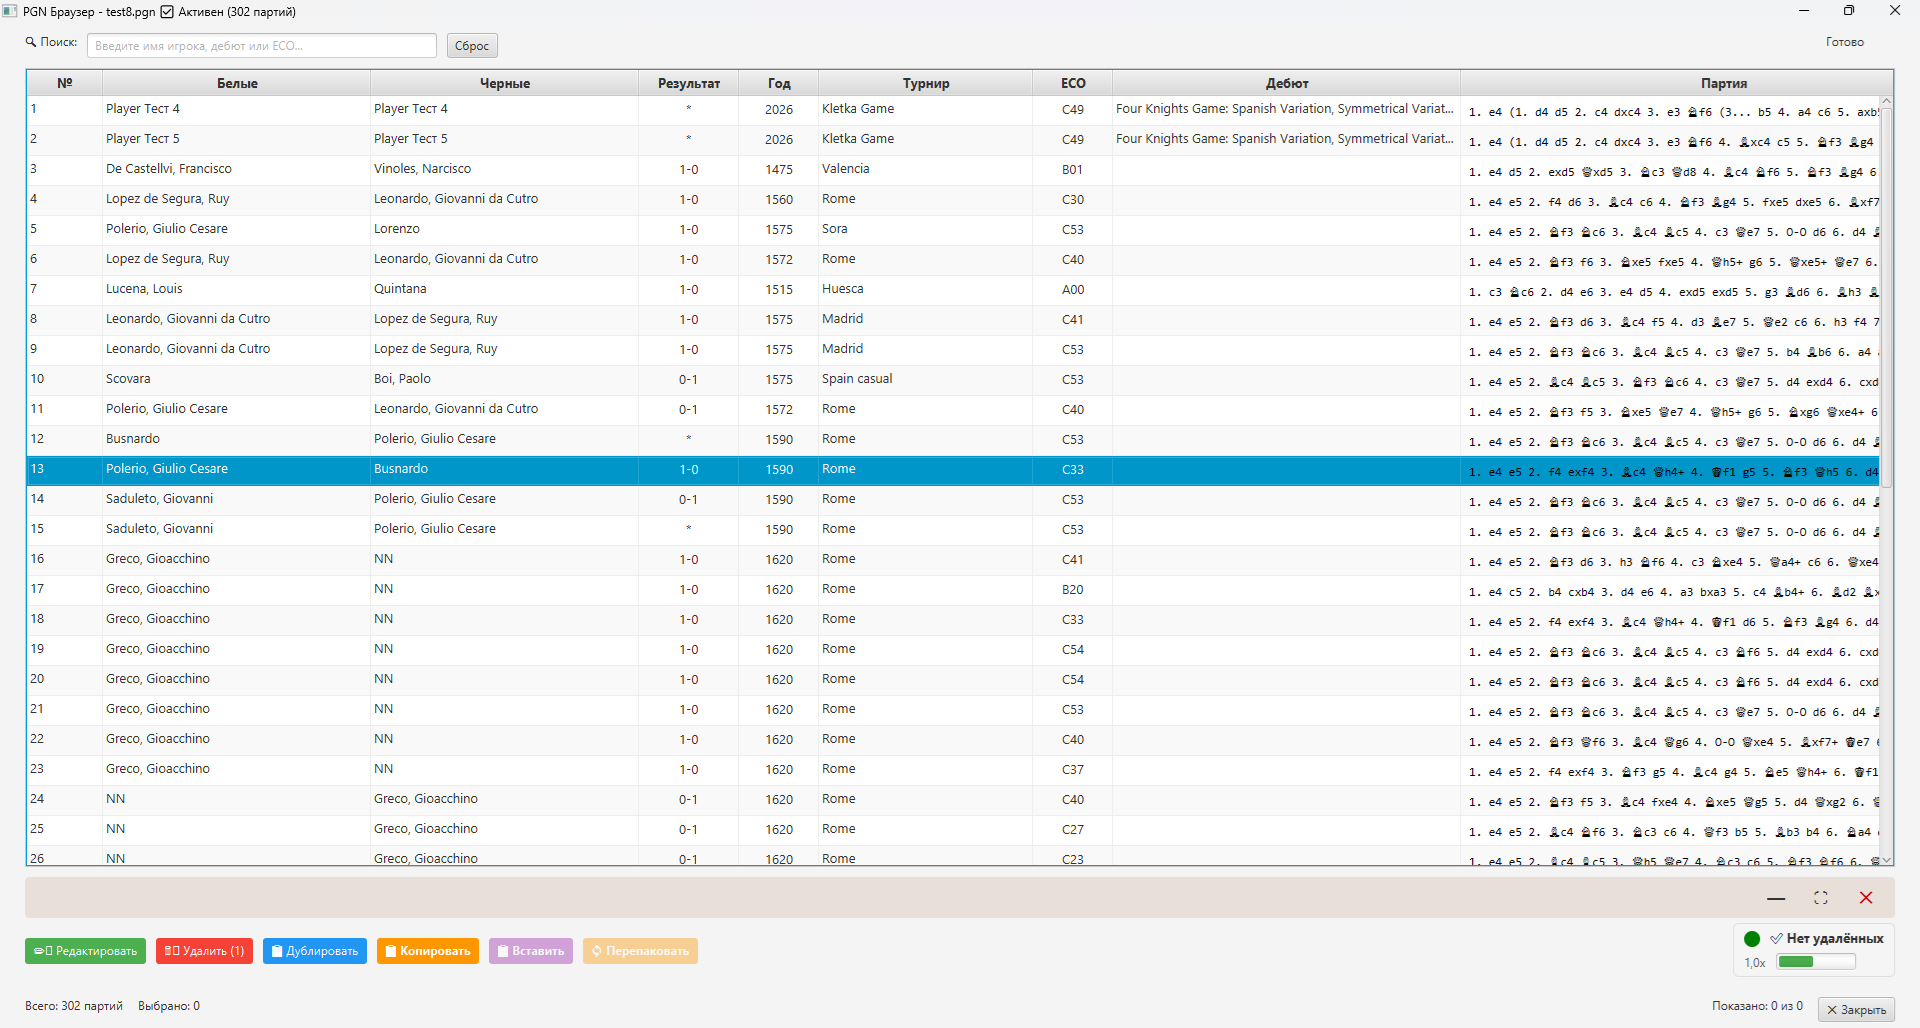This screenshot has height=1028, width=1920.
Task: Click the Boi, Paolo black player cell
Action: (504, 379)
